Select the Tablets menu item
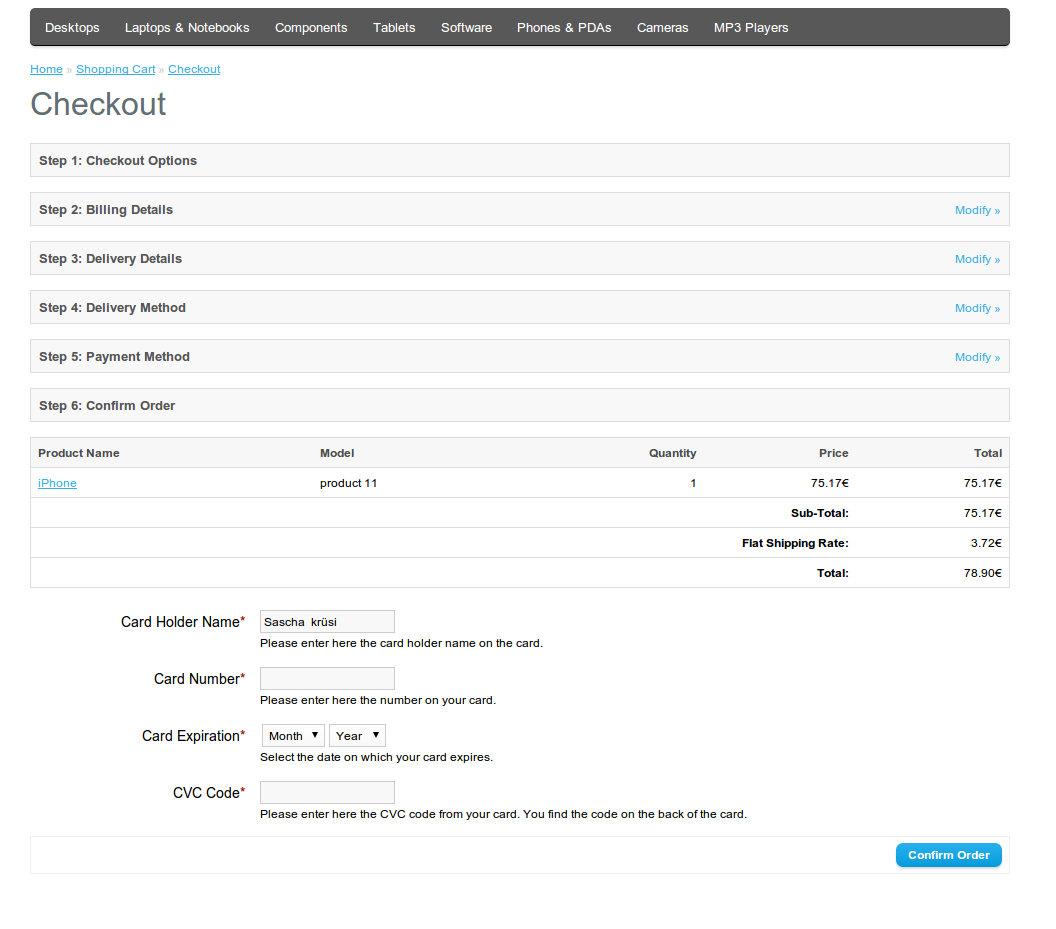Image resolution: width=1056 pixels, height=929 pixels. tap(394, 27)
